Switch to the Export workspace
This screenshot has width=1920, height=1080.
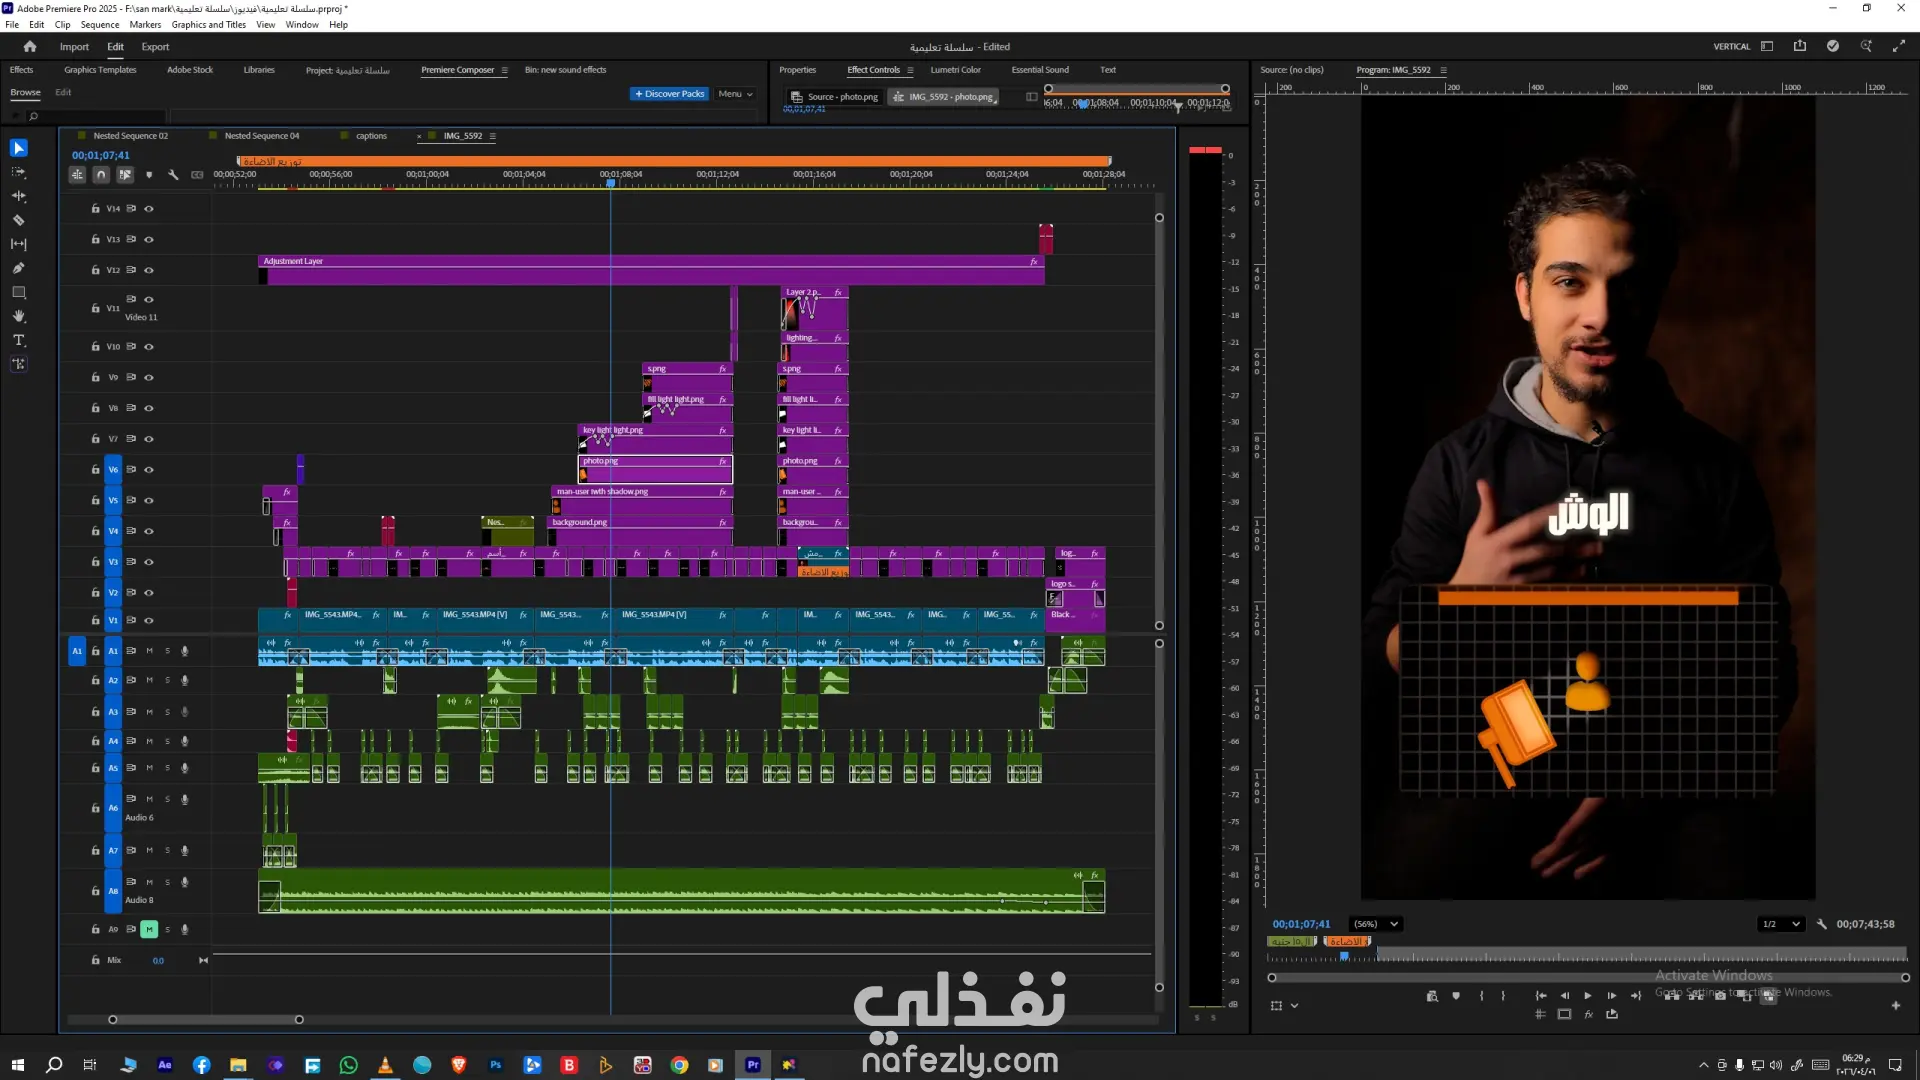click(x=155, y=47)
